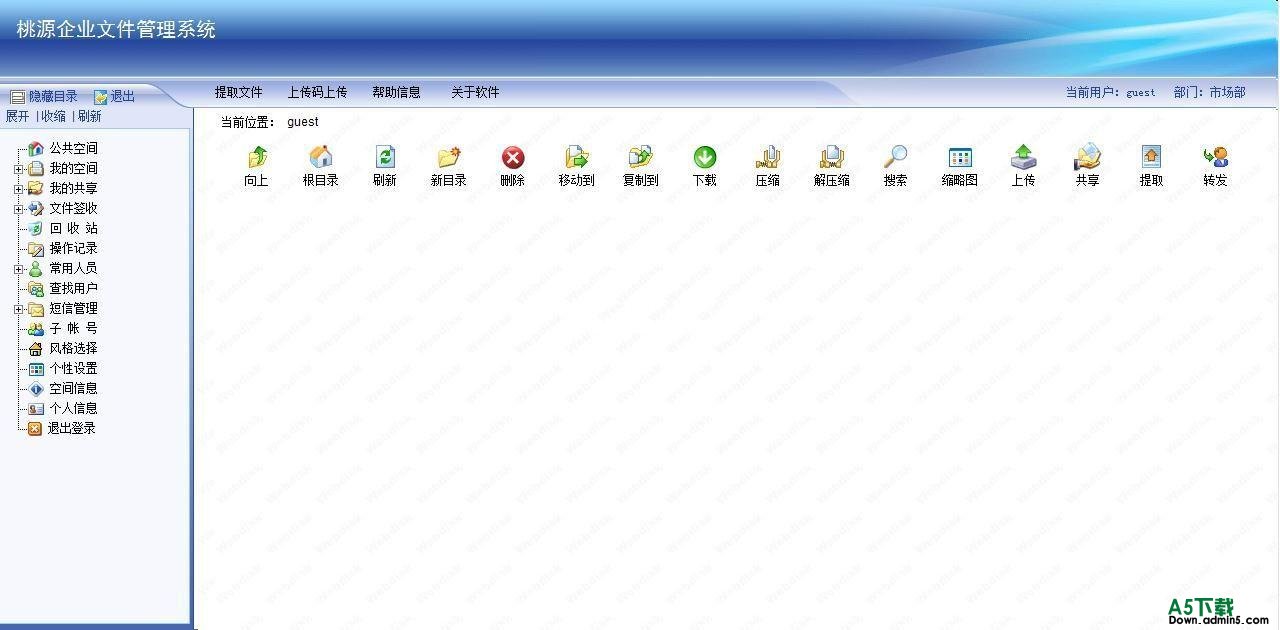Click the 上传 upload toolbar icon
The image size is (1280, 630).
(1024, 157)
